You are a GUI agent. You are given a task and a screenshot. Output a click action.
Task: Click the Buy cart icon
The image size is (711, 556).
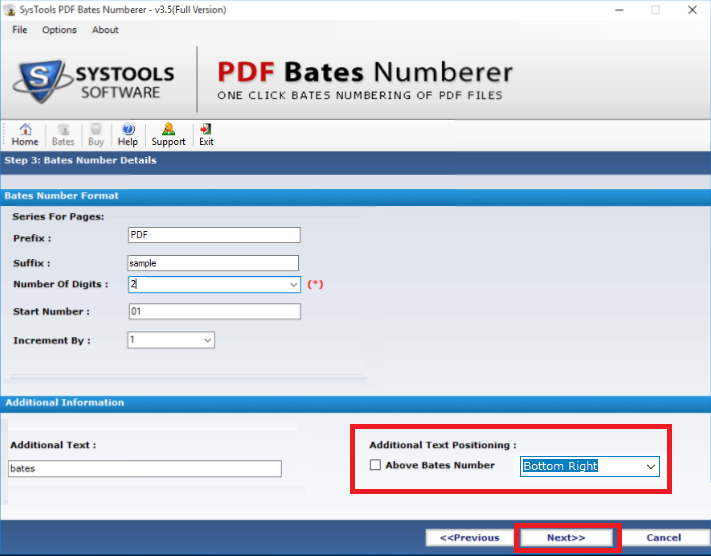[x=96, y=134]
